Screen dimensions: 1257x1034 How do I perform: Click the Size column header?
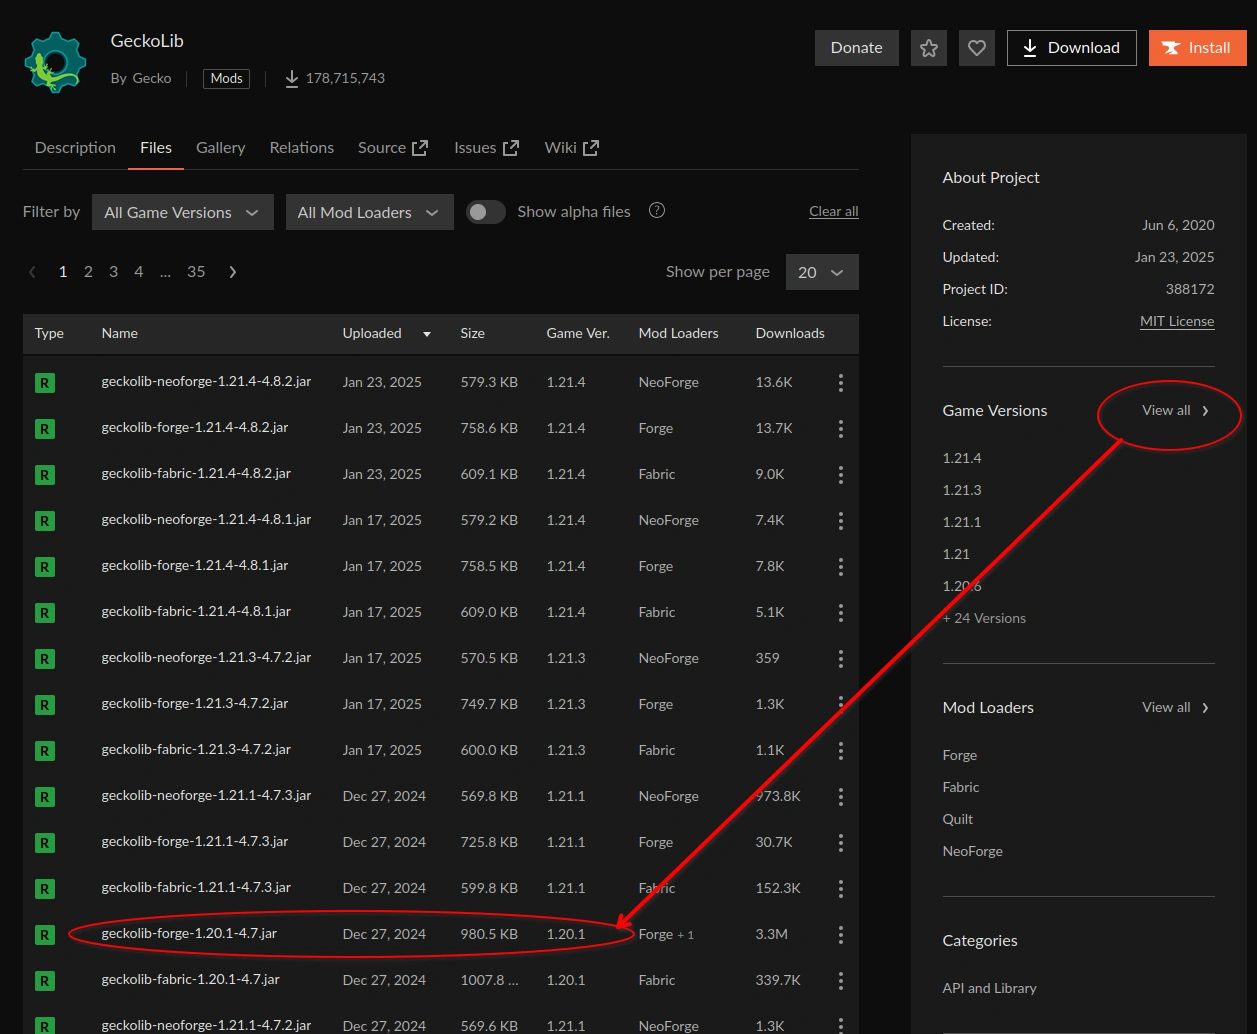472,333
